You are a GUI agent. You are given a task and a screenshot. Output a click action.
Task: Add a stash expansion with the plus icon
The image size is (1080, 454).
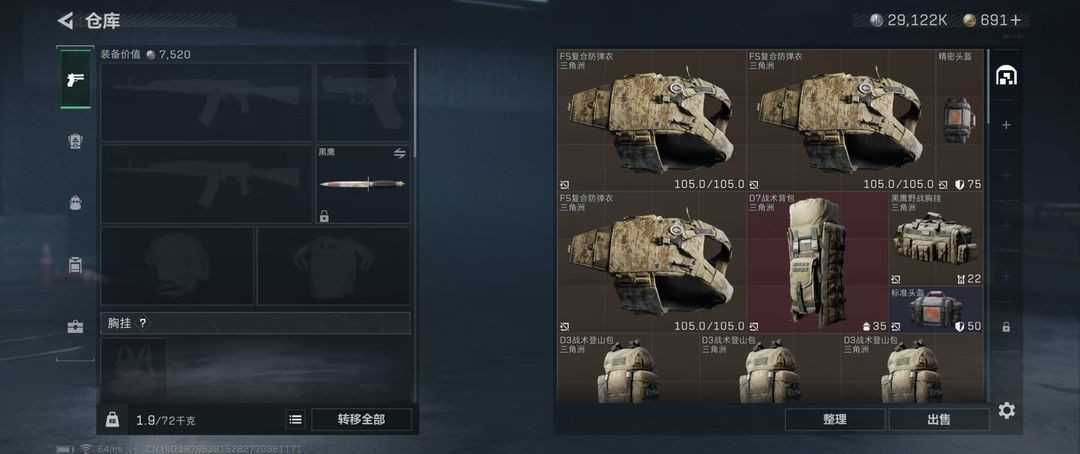(x=1006, y=125)
